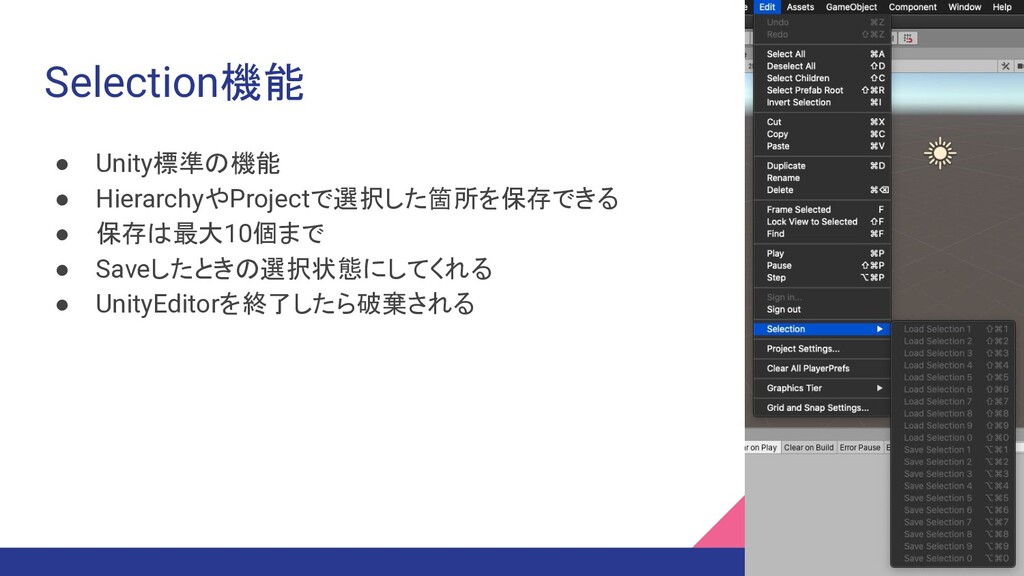Choose Invert Selection menu entry
Screen dimensions: 1024x576
click(823, 103)
